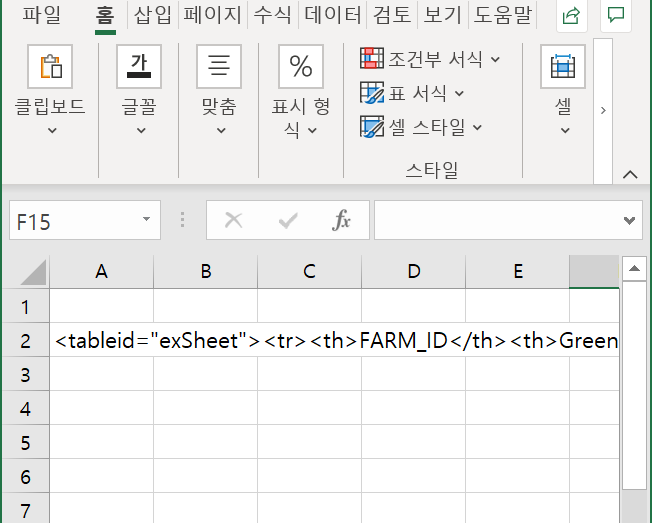Viewport: 652px width, 523px height.
Task: Open the comments speech bubble icon
Action: [616, 15]
